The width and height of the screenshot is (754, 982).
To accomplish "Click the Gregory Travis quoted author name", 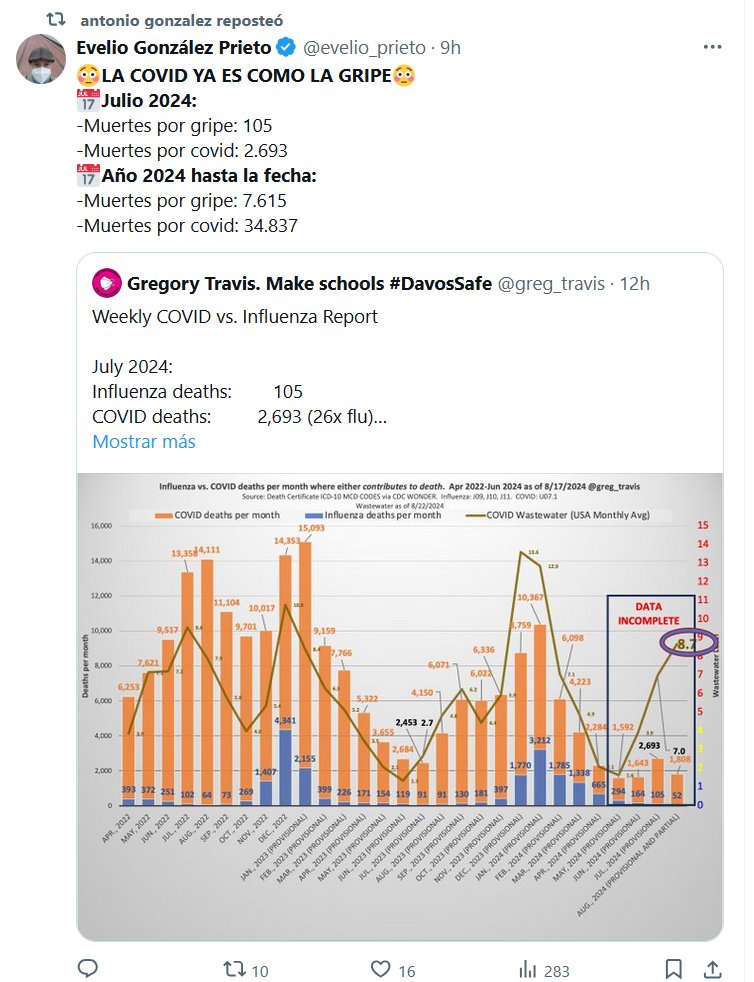I will pyautogui.click(x=309, y=284).
